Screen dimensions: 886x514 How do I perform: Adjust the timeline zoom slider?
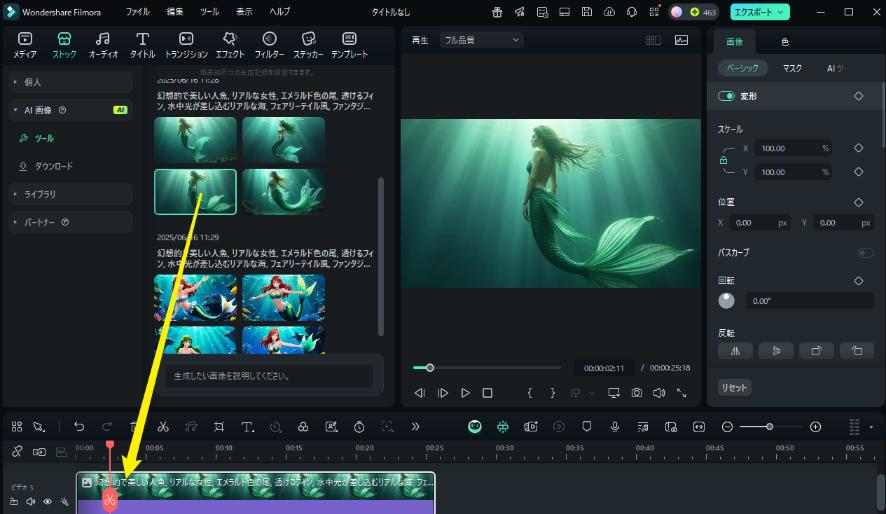pyautogui.click(x=771, y=427)
